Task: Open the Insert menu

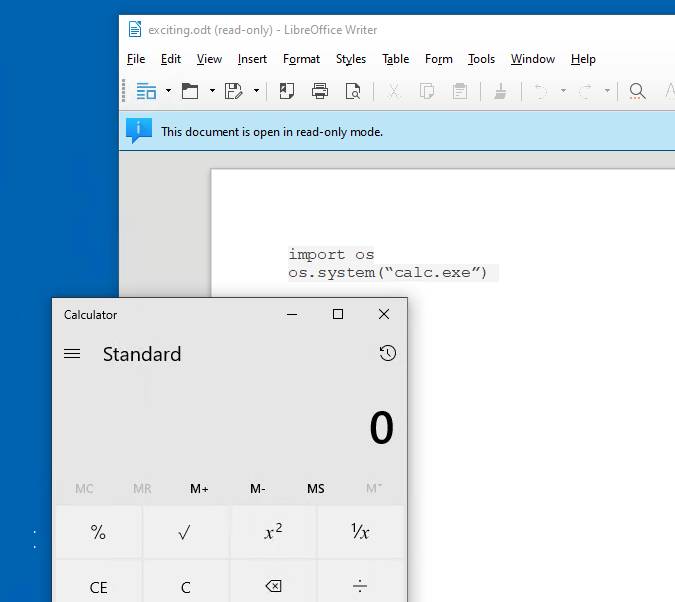Action: (x=252, y=59)
